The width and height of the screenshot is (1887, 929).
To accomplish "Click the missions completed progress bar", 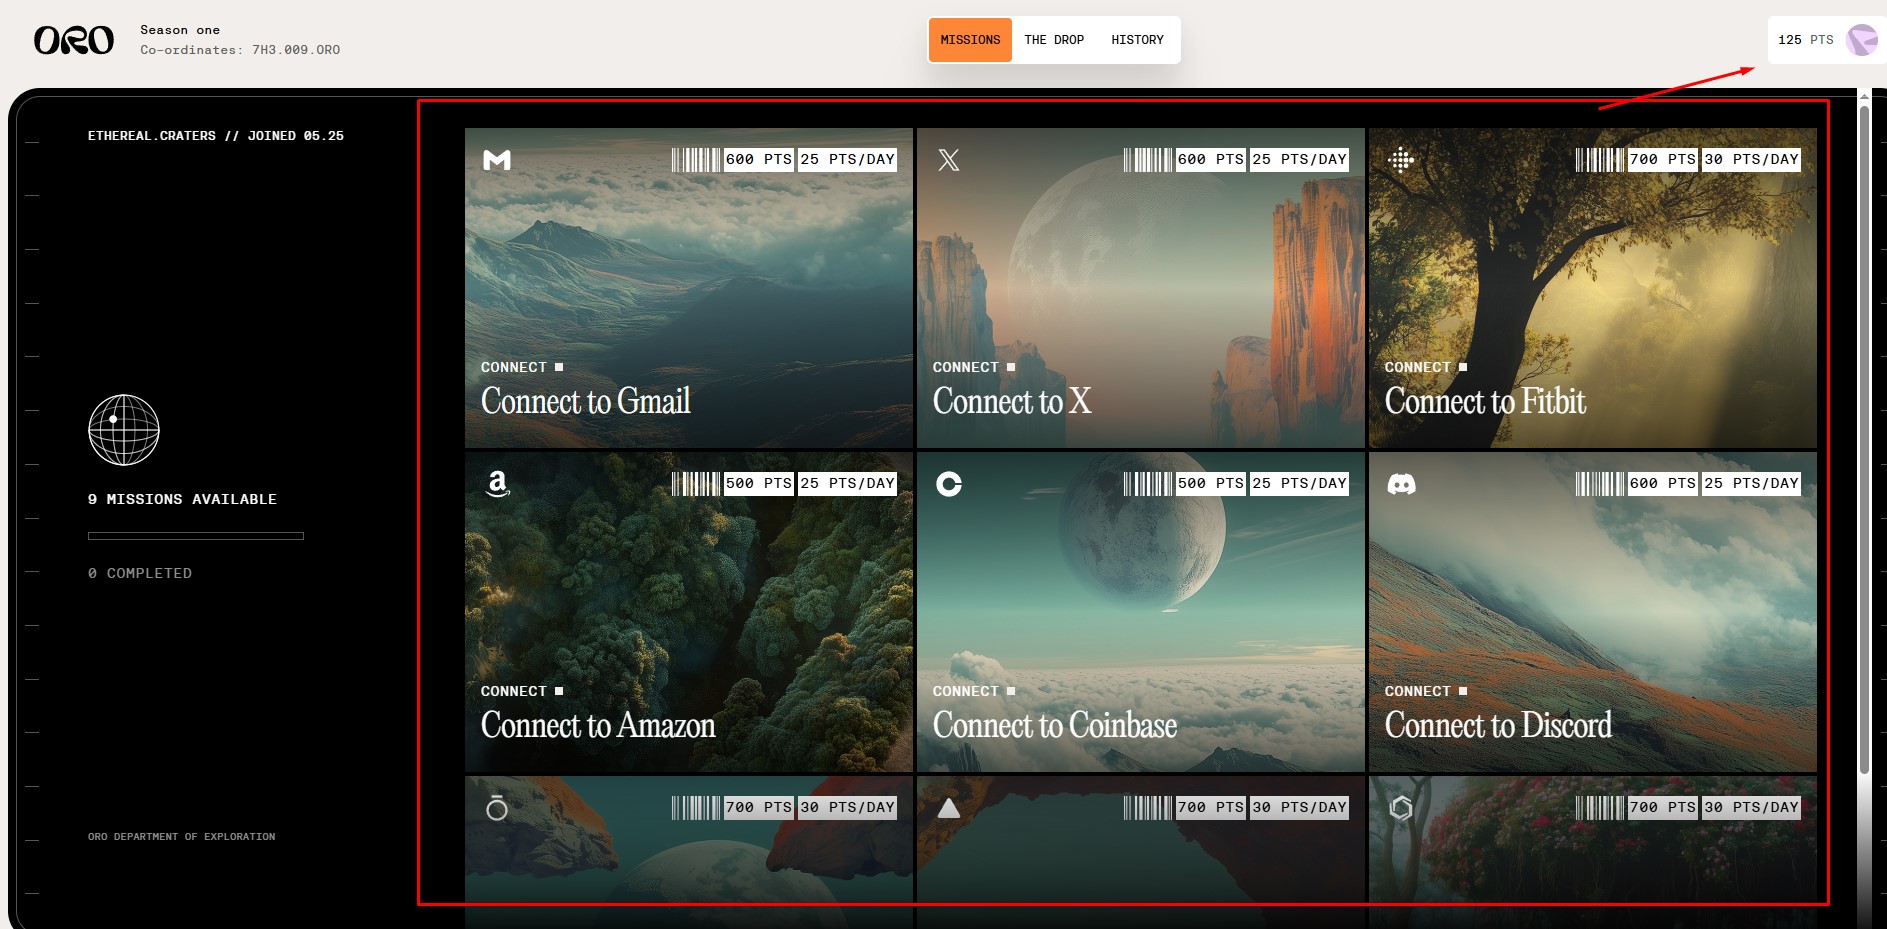I will pos(196,536).
